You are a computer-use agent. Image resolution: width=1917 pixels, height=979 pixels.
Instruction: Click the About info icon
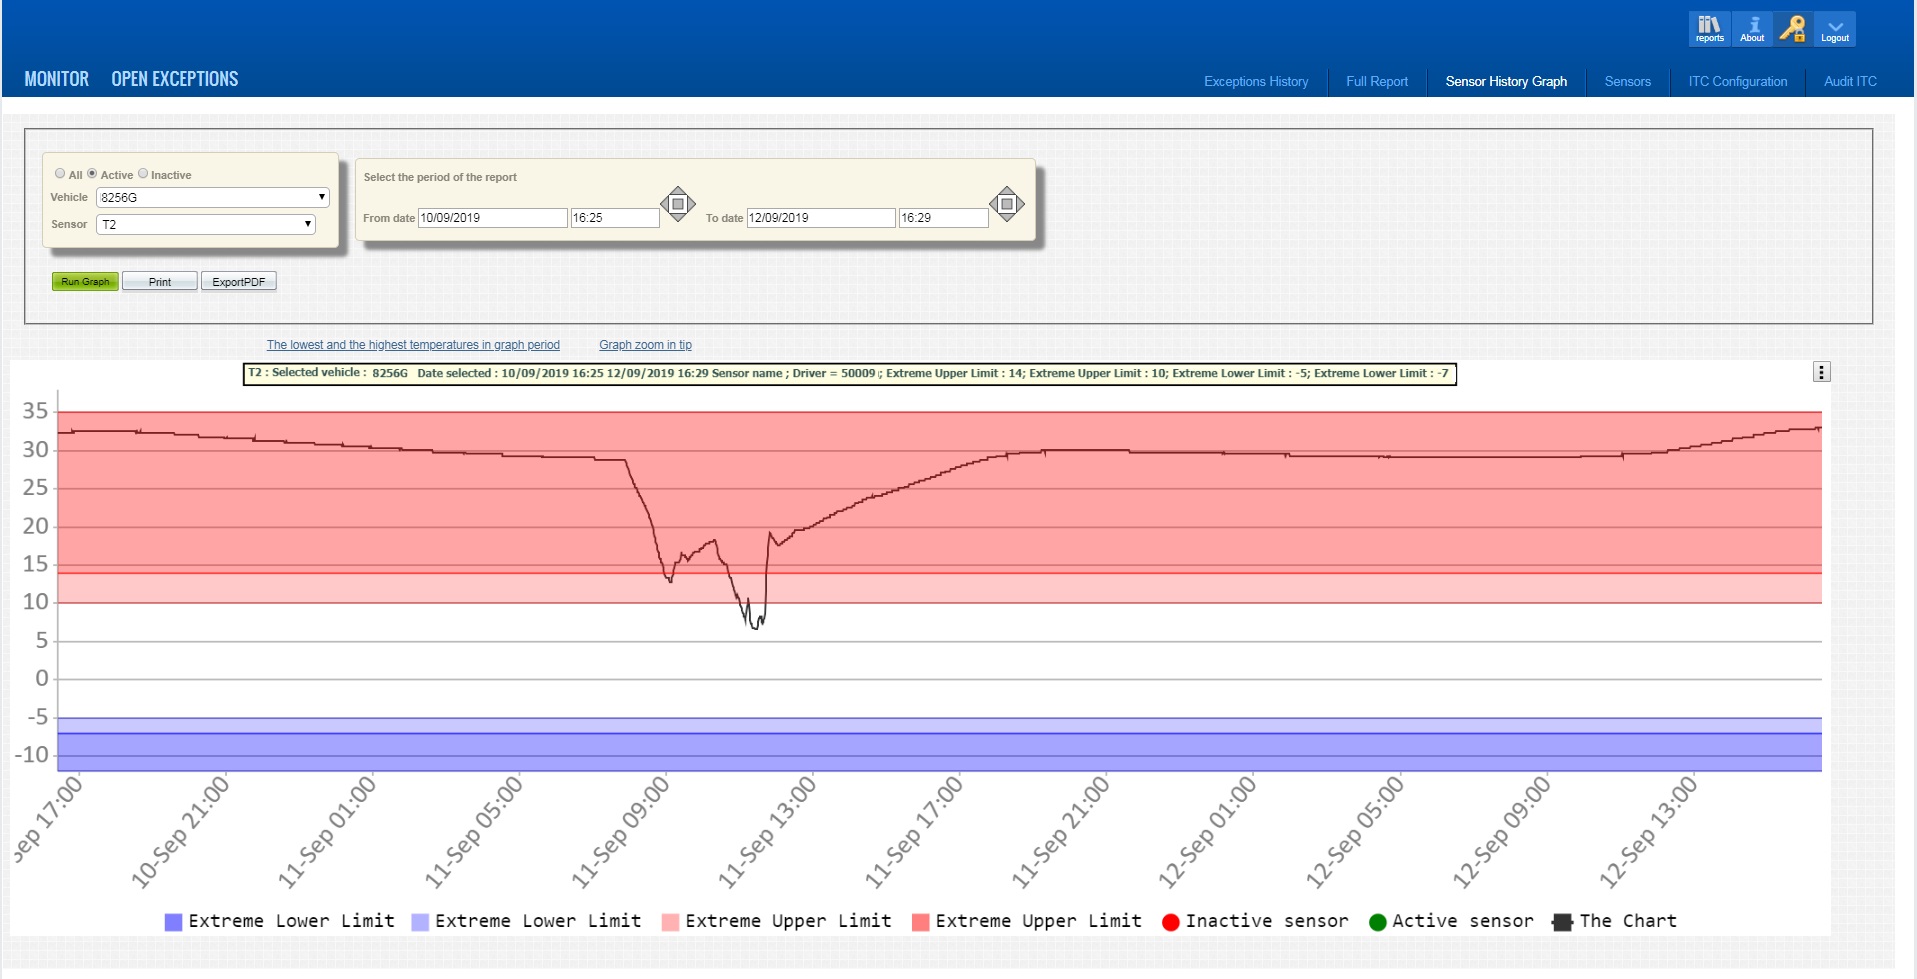tap(1752, 29)
